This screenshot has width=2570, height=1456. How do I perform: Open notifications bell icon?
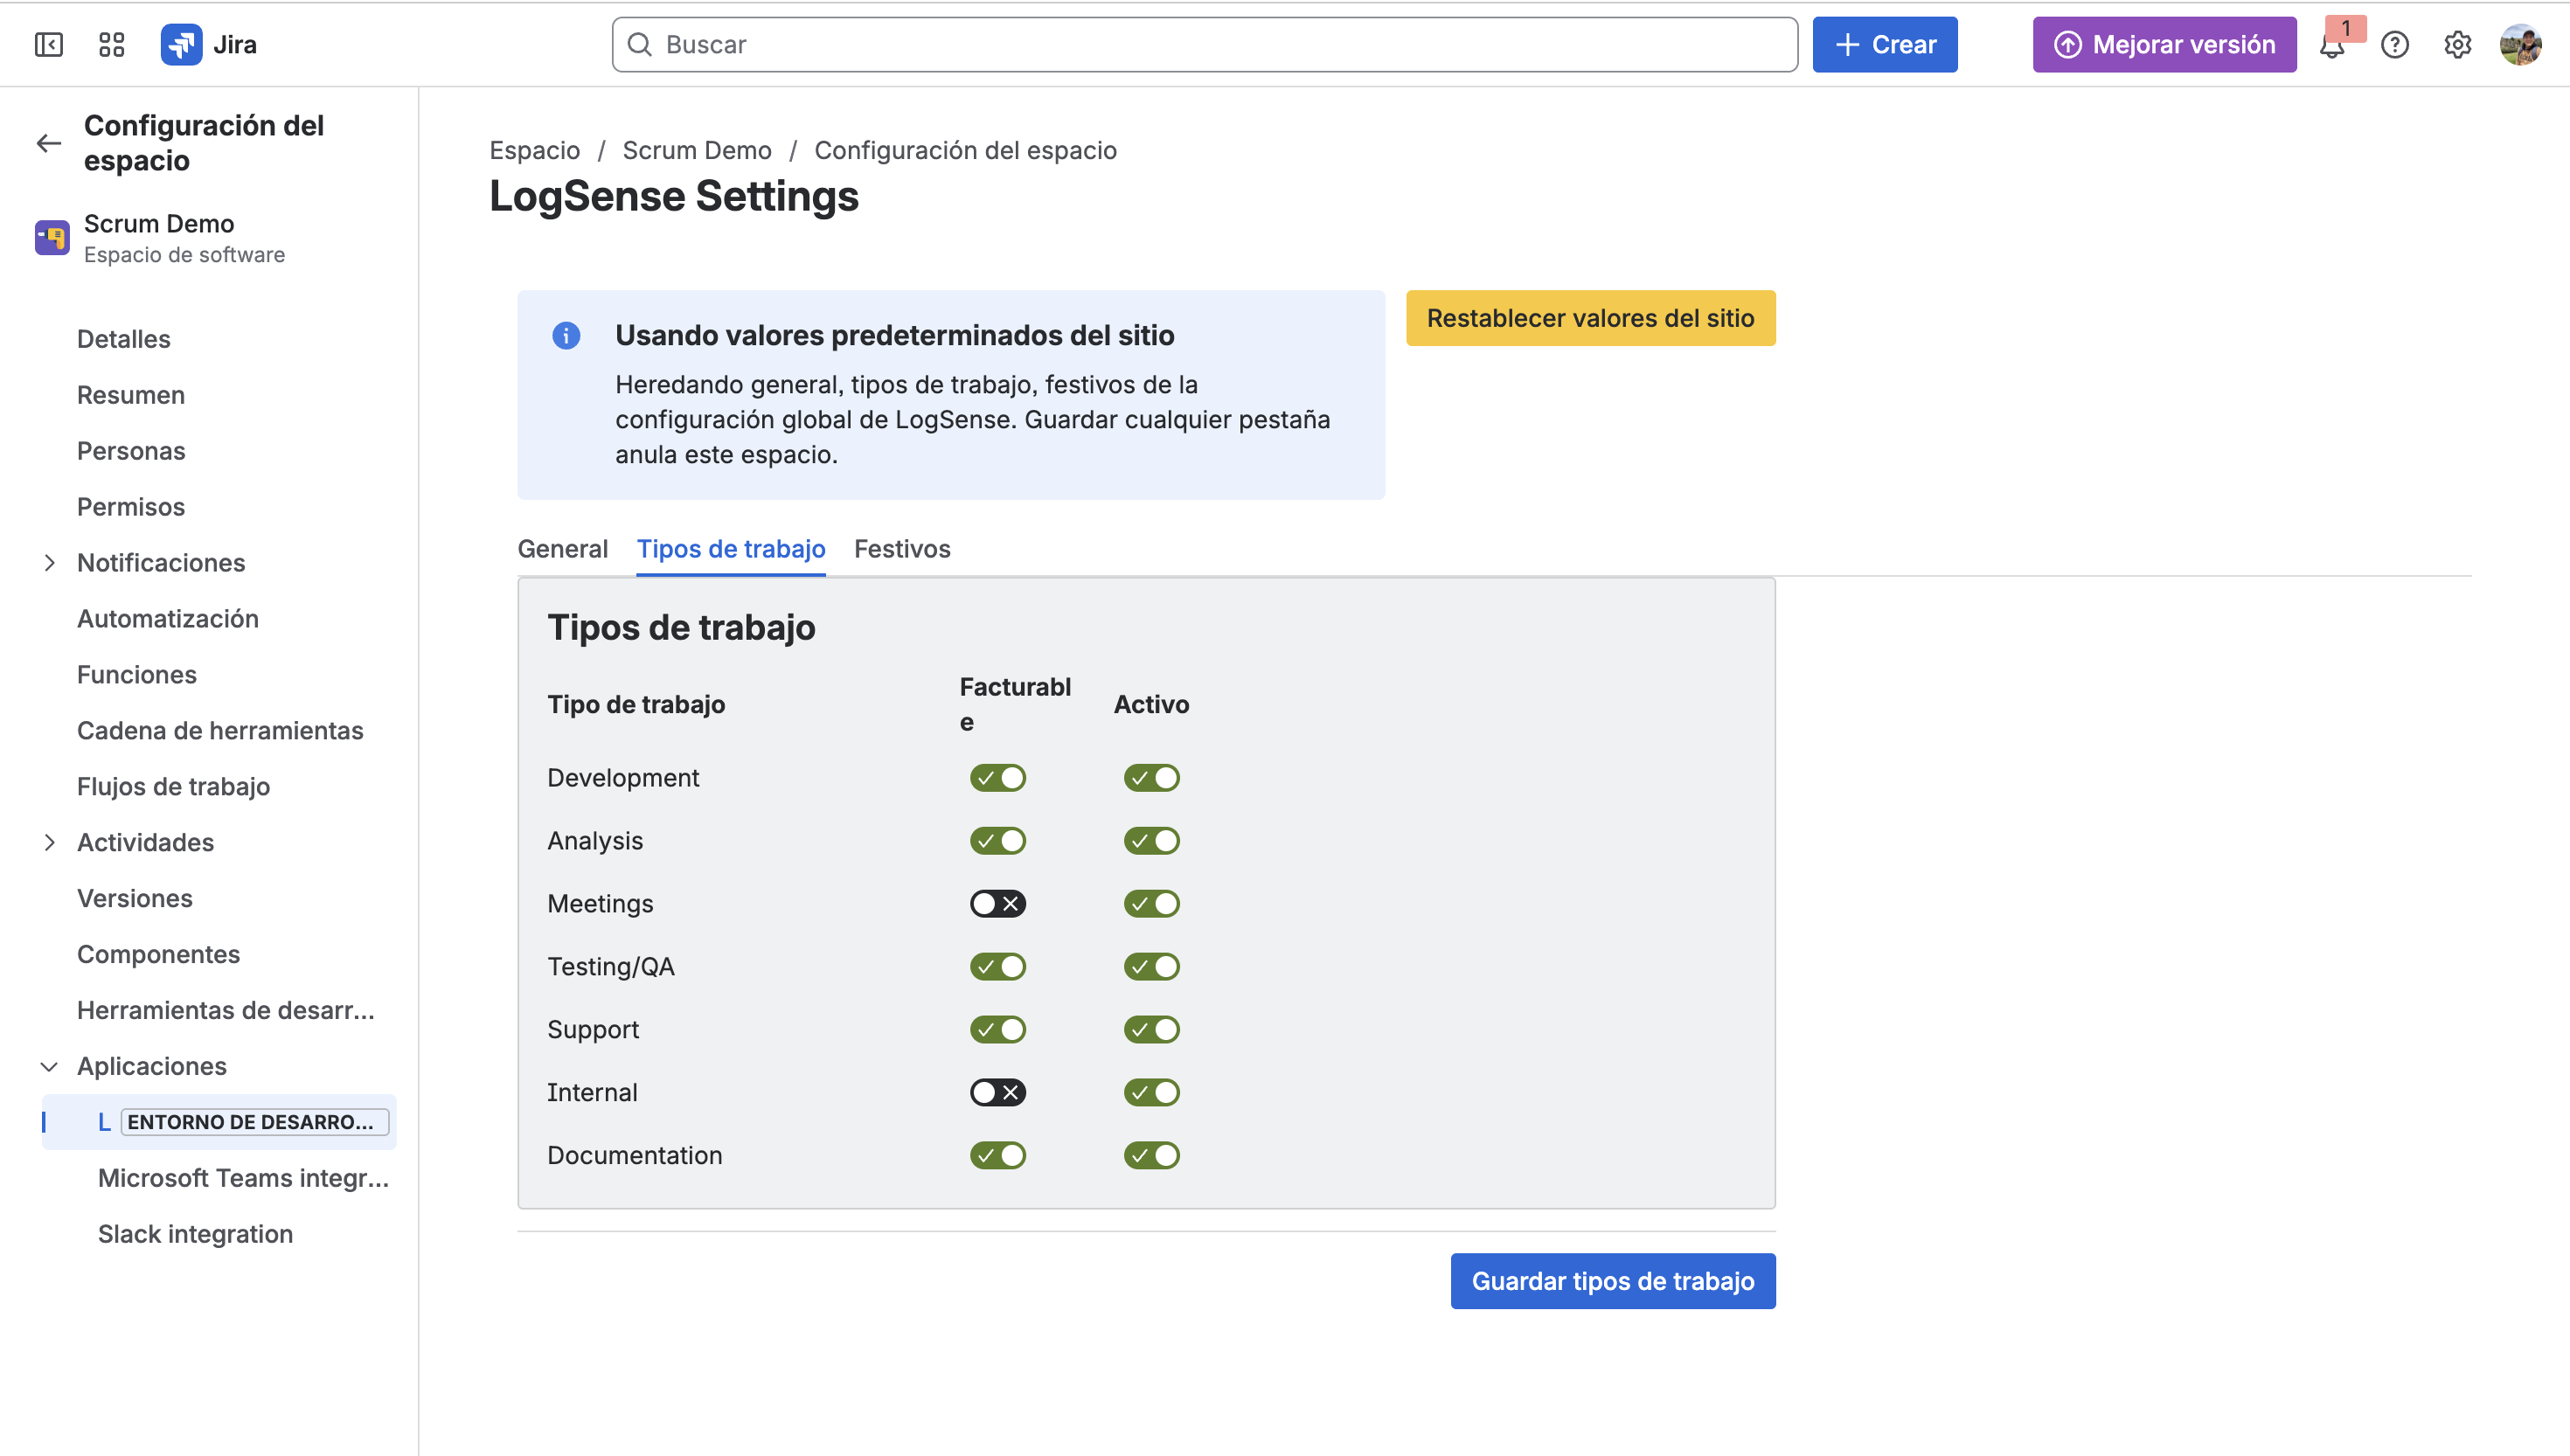click(x=2331, y=46)
